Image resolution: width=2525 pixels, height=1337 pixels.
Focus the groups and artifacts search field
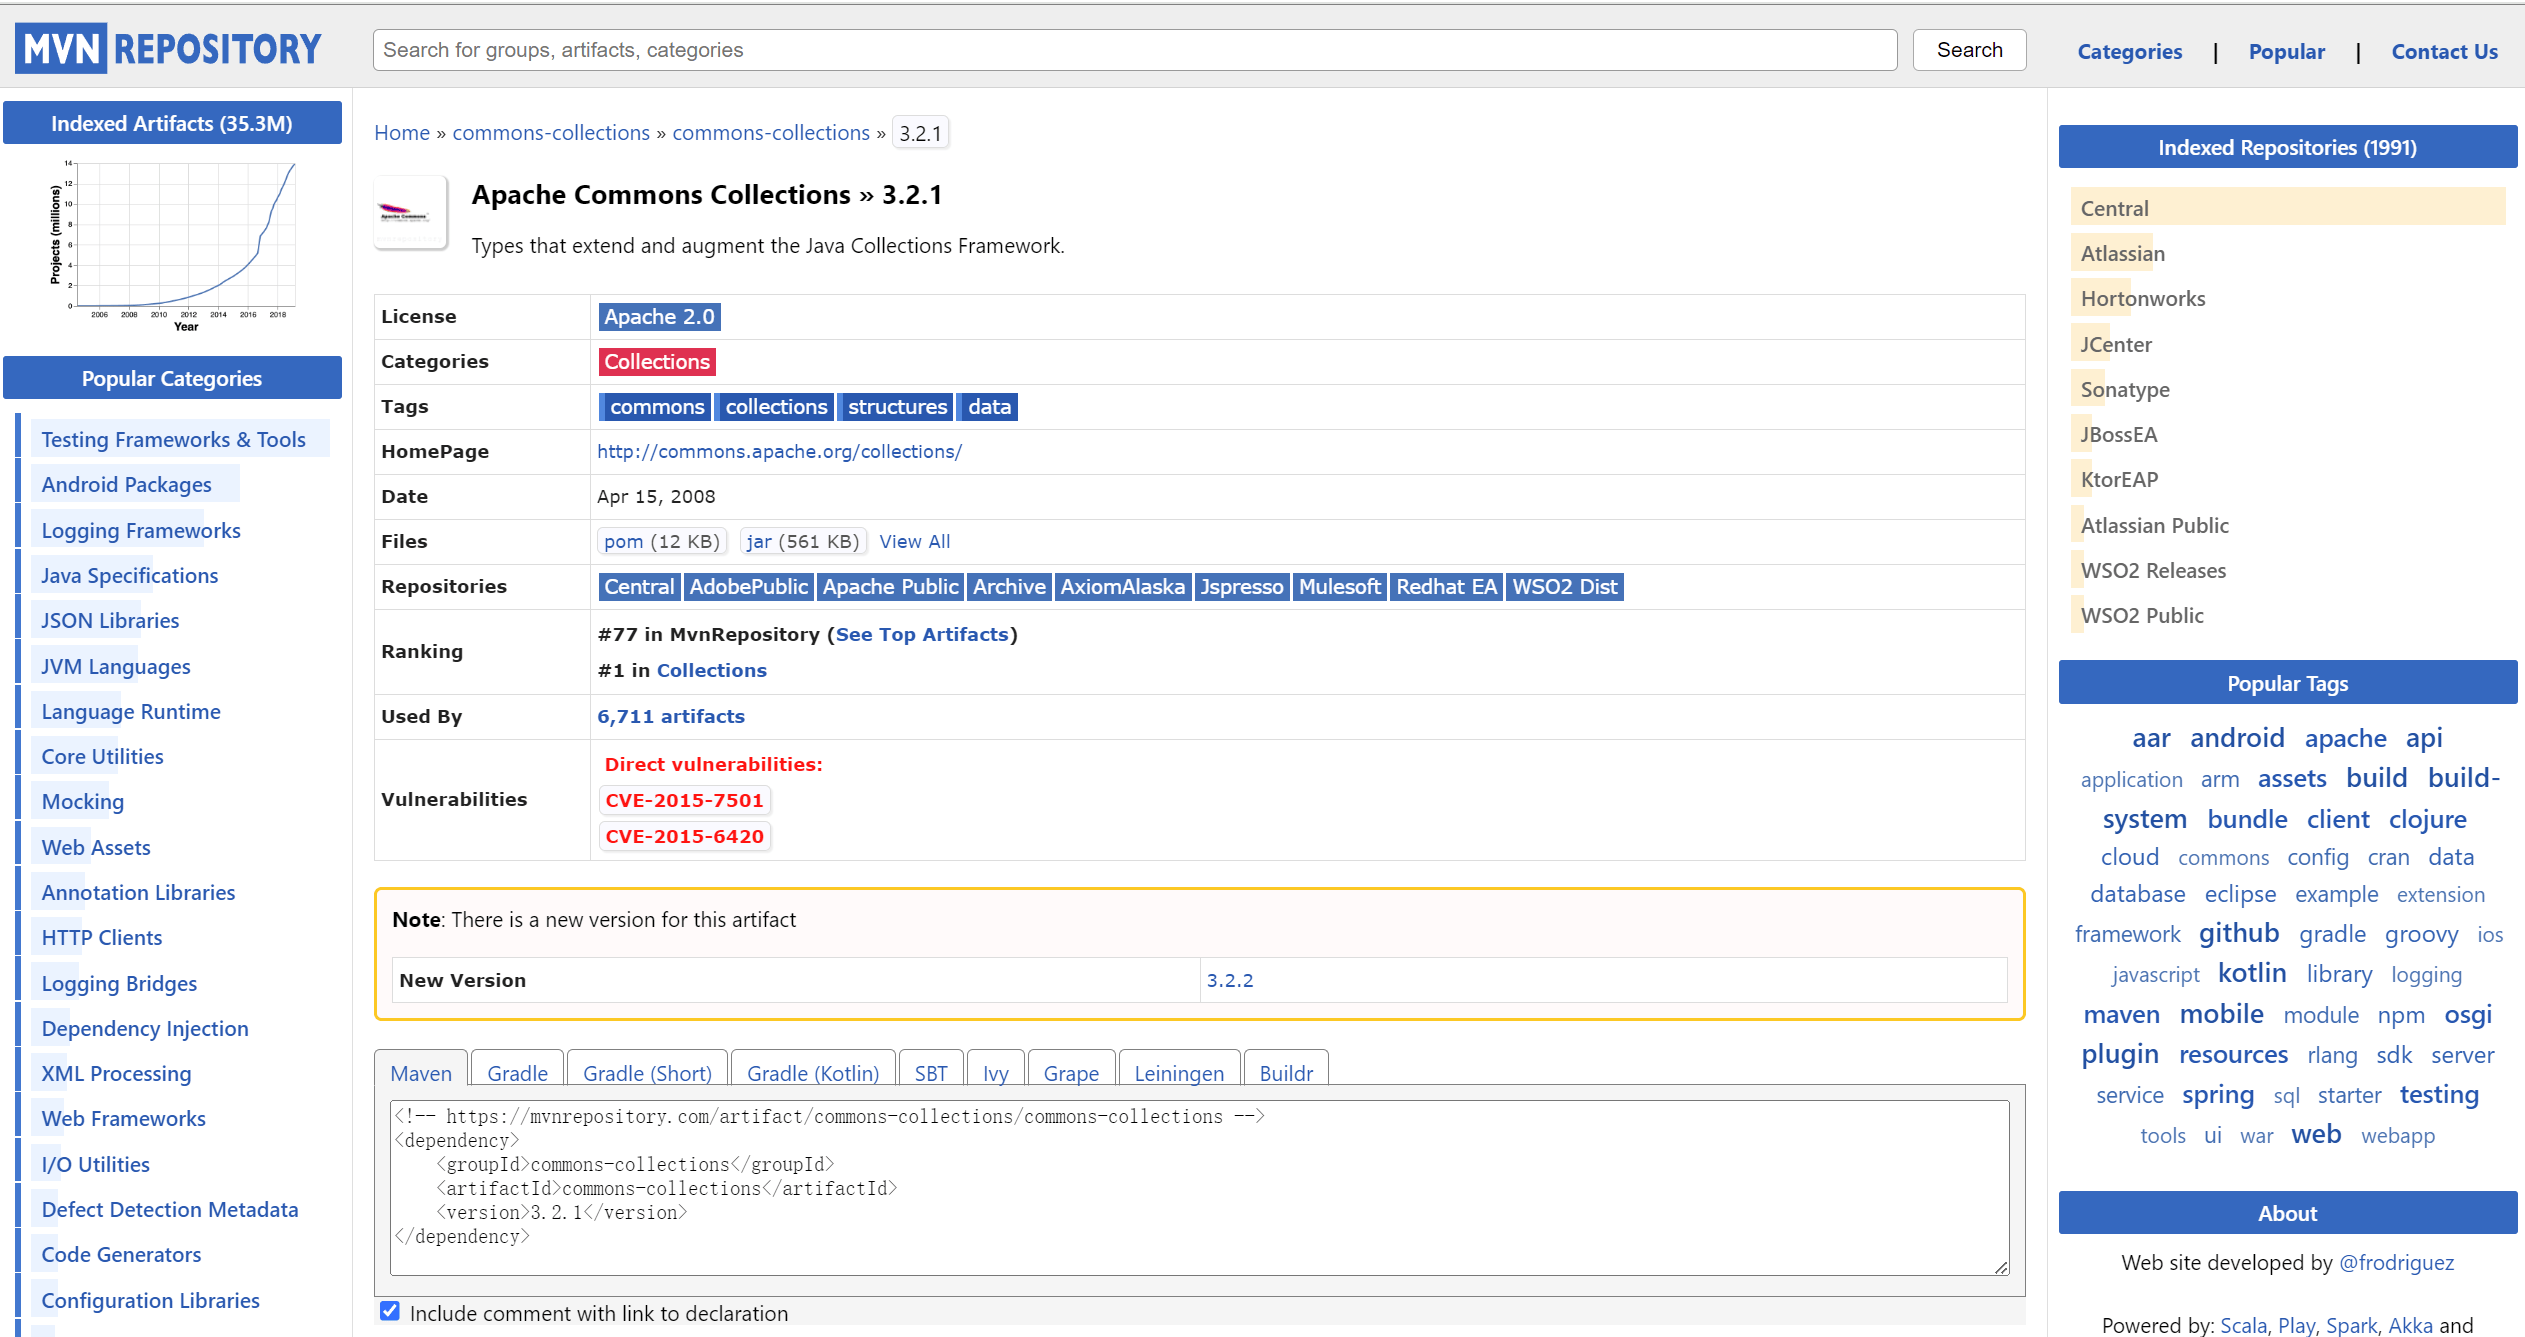coord(1134,50)
